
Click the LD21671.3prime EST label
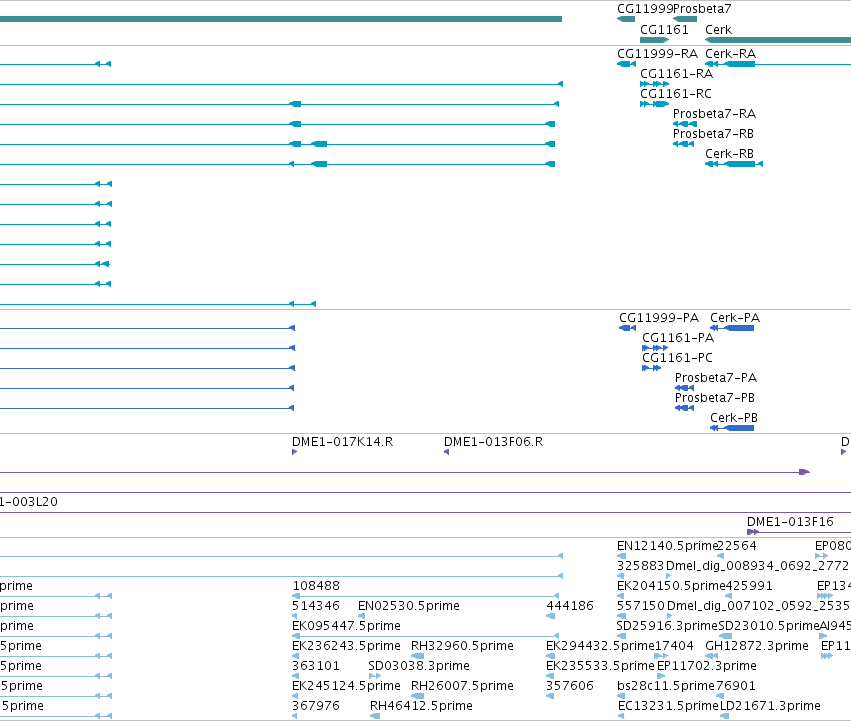(x=770, y=706)
